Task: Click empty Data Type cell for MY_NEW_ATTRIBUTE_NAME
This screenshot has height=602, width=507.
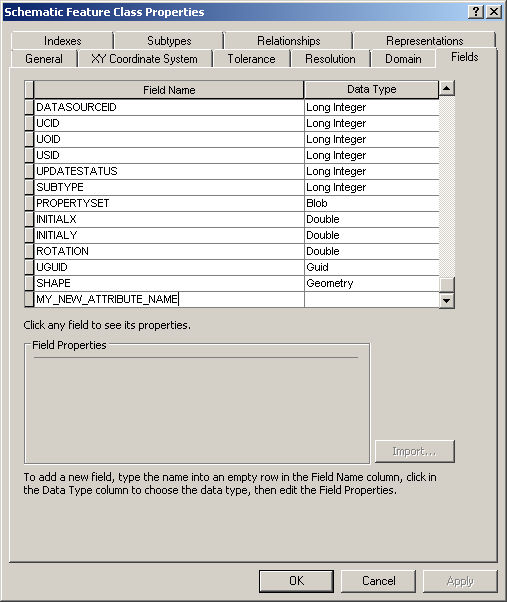Action: [x=372, y=299]
